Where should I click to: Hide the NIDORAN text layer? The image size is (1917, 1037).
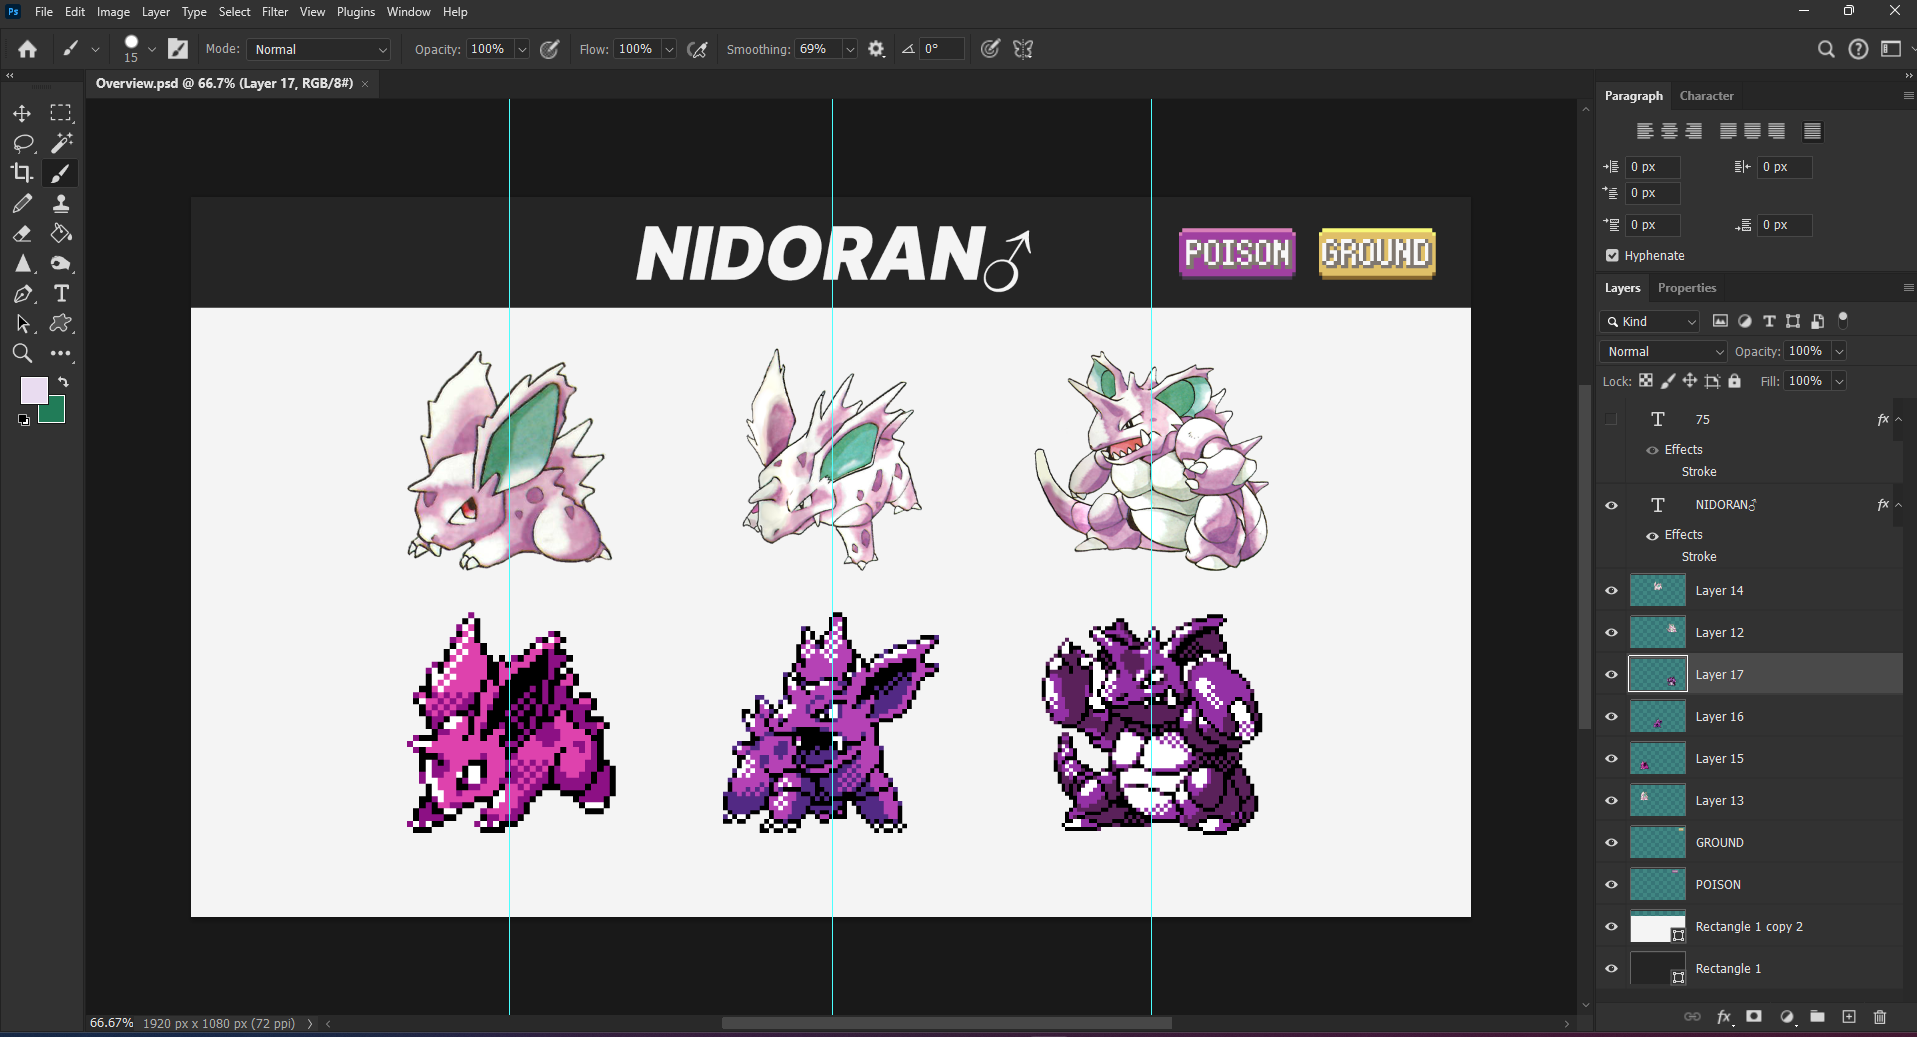point(1611,505)
